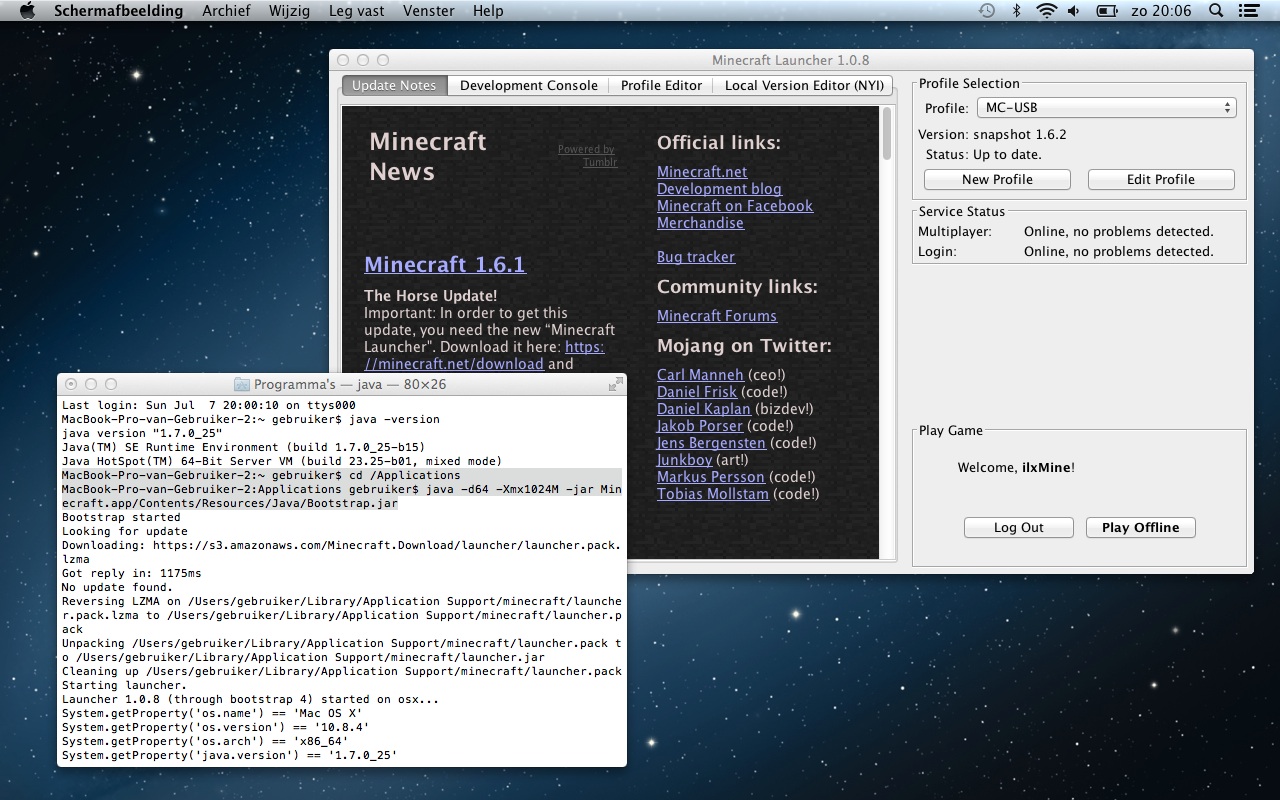Click the volume speaker icon
Screen dimensions: 1280x800
1074,11
